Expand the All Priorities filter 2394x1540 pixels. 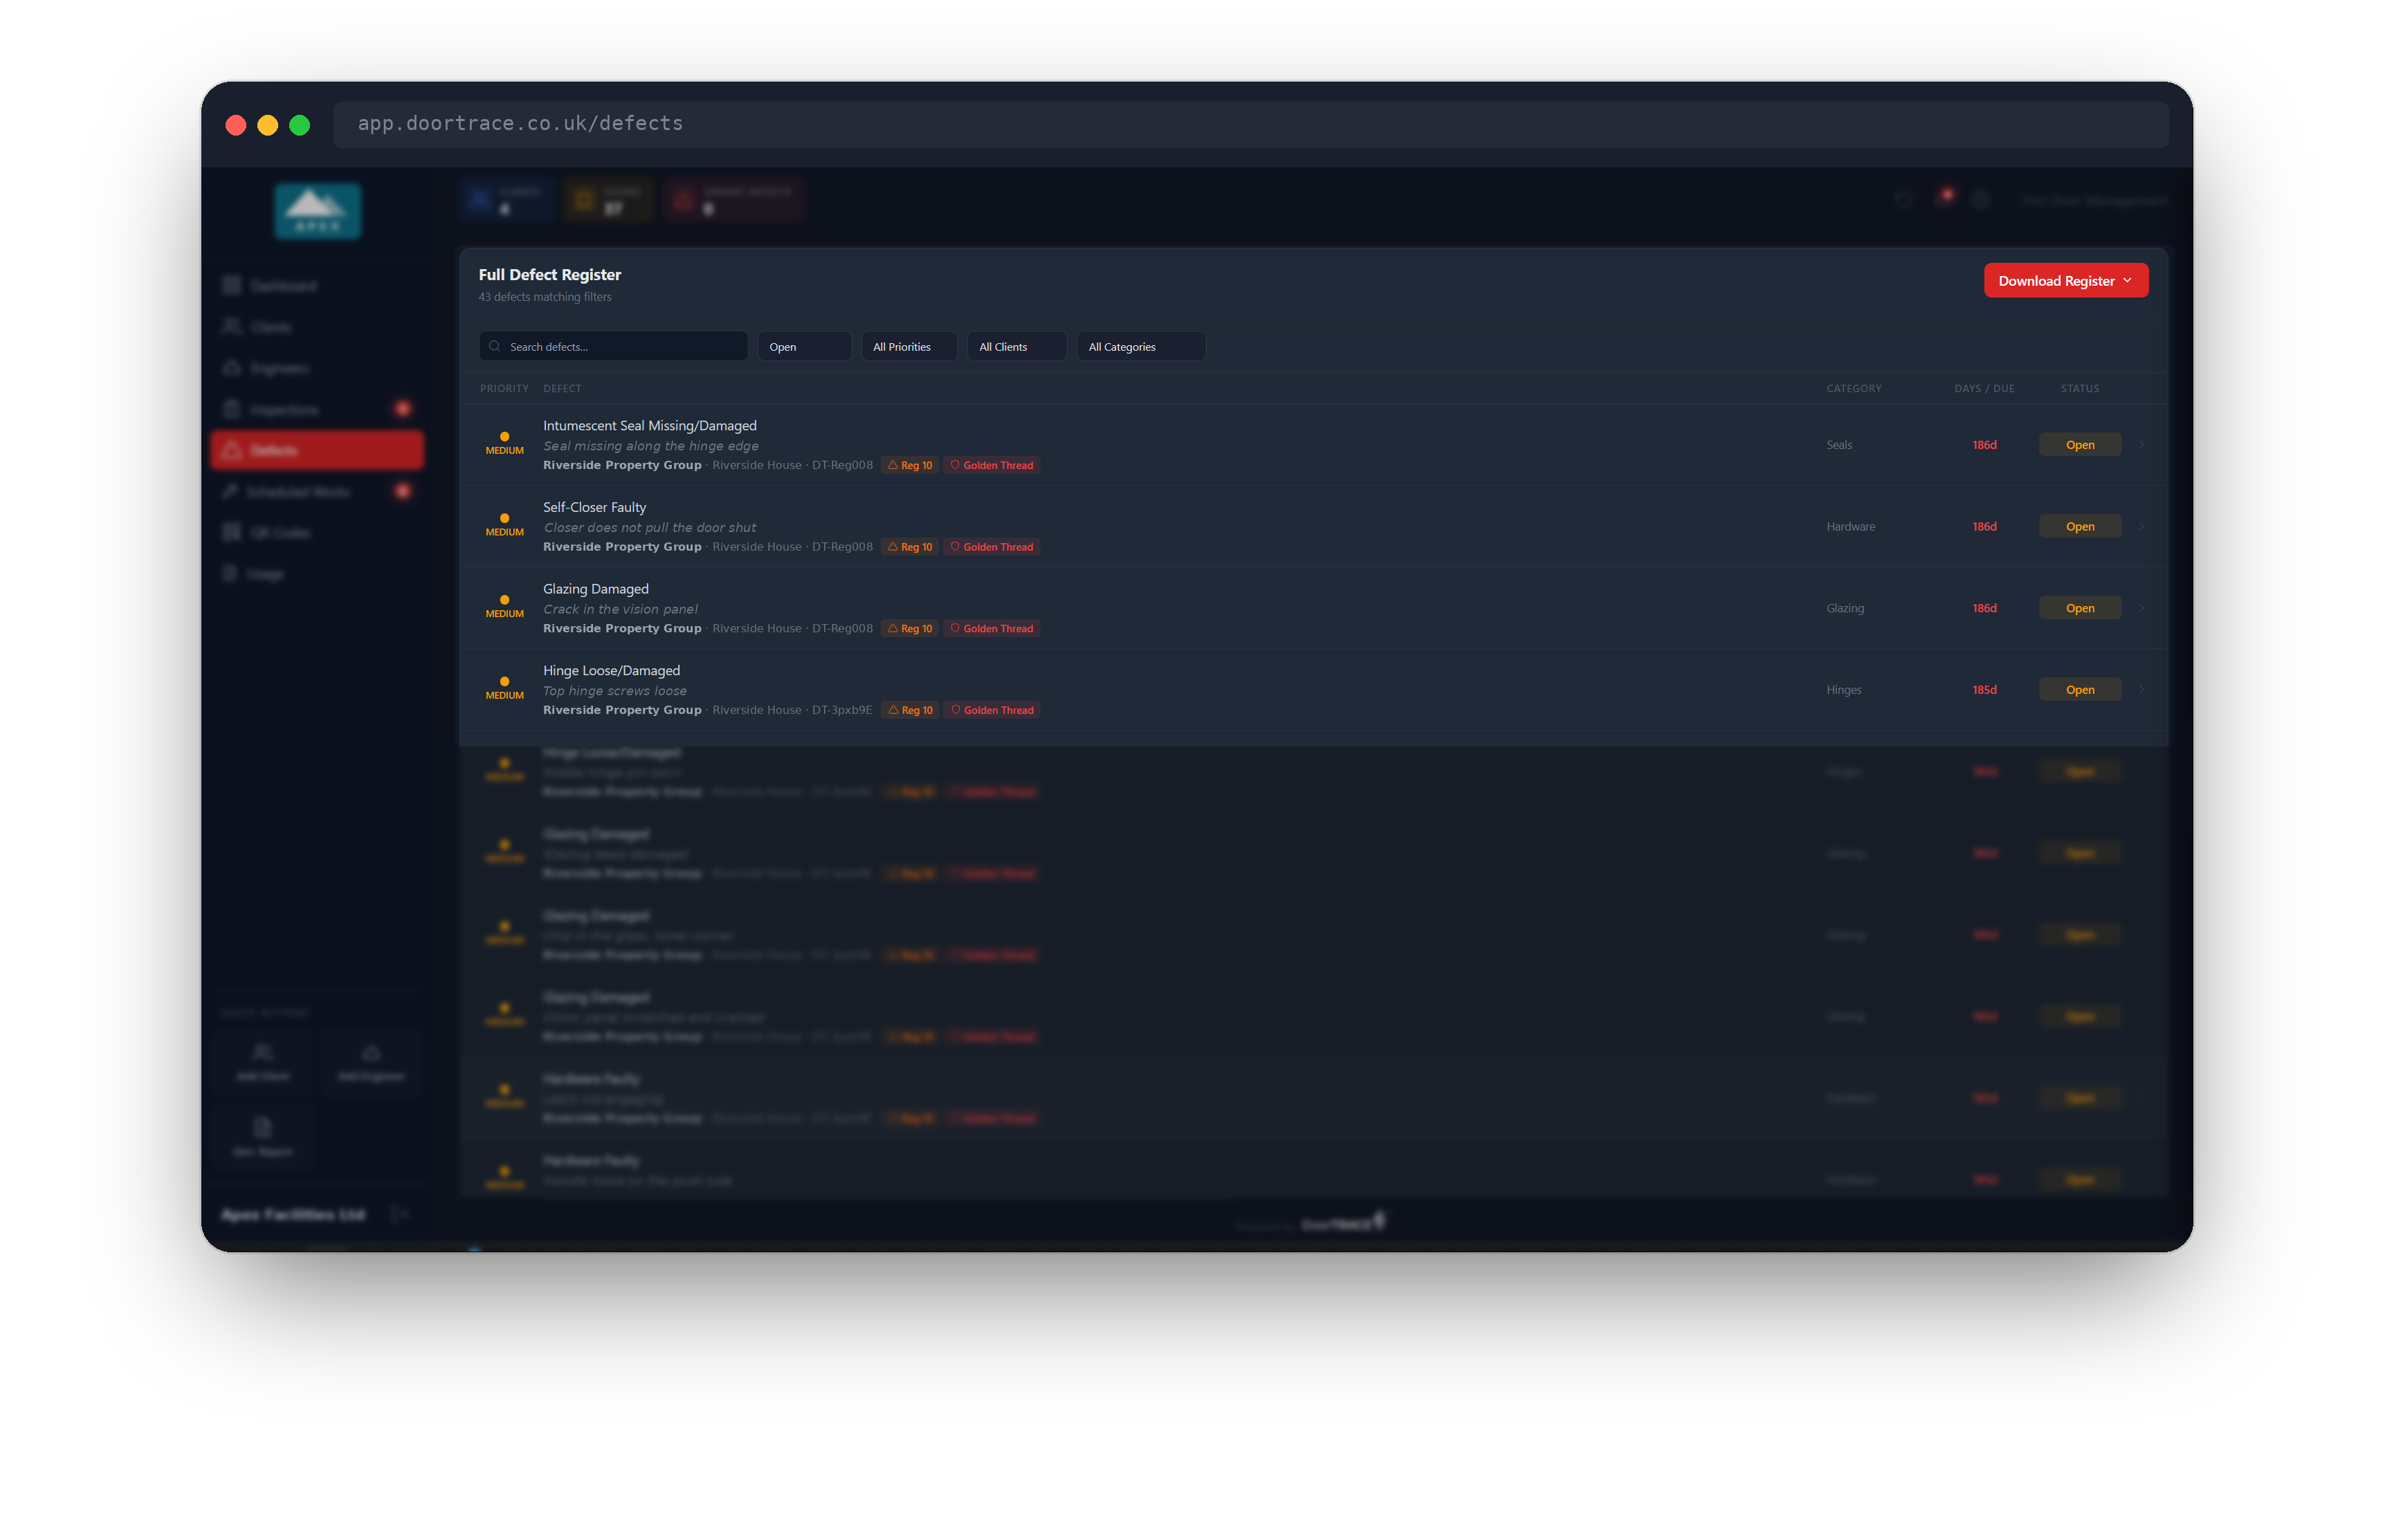point(909,346)
